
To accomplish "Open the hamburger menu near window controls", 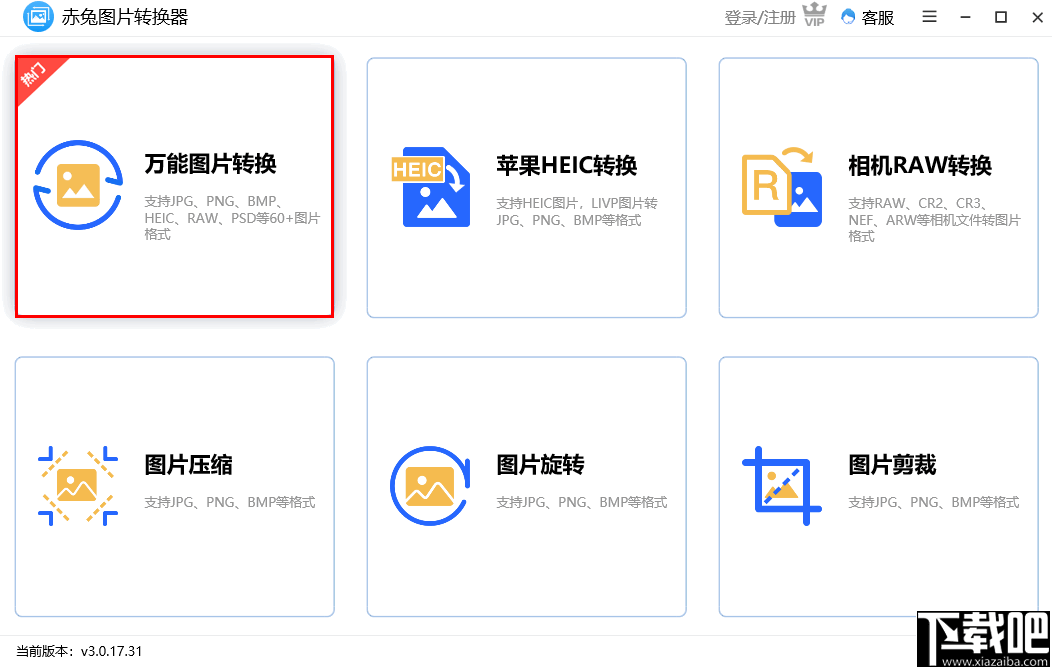I will tap(929, 17).
